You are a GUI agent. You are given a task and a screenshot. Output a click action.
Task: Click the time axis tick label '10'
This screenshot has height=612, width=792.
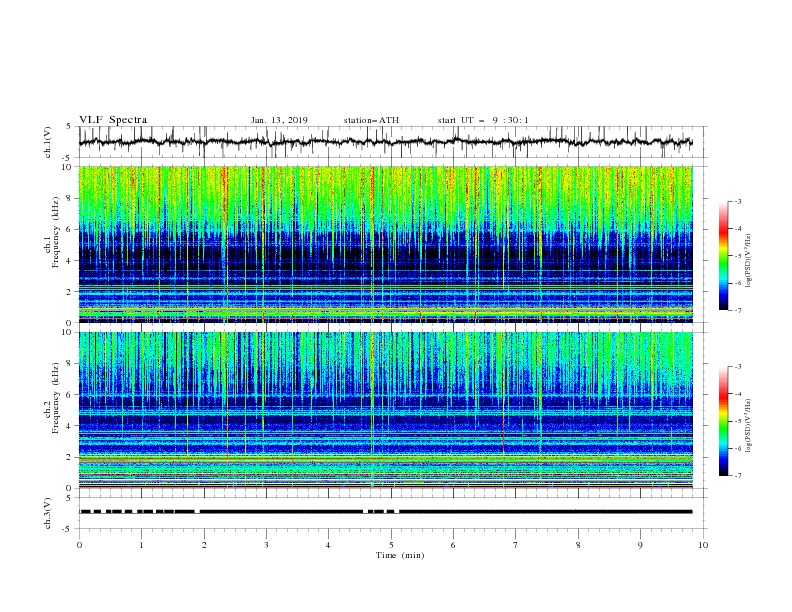(703, 545)
